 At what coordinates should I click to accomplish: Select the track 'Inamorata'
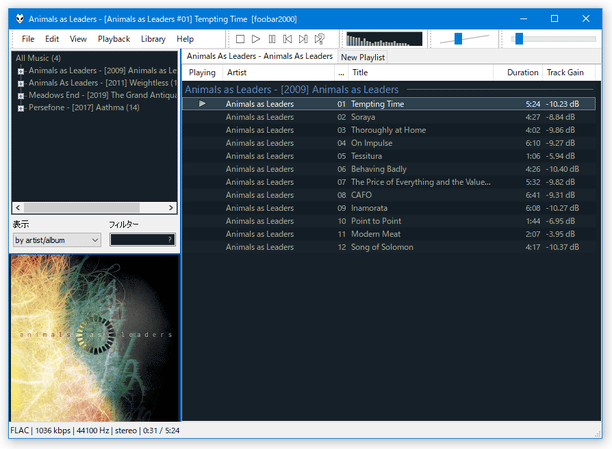[389, 208]
